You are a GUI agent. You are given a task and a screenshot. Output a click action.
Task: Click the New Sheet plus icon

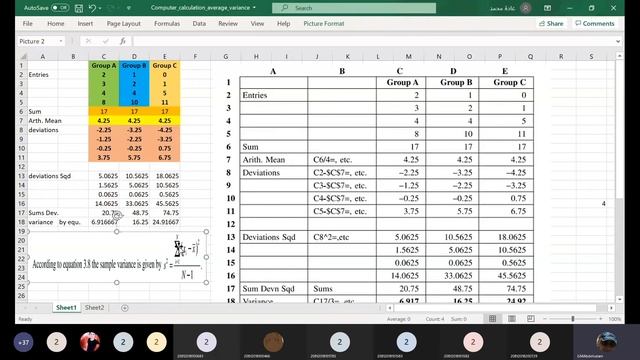tap(125, 308)
